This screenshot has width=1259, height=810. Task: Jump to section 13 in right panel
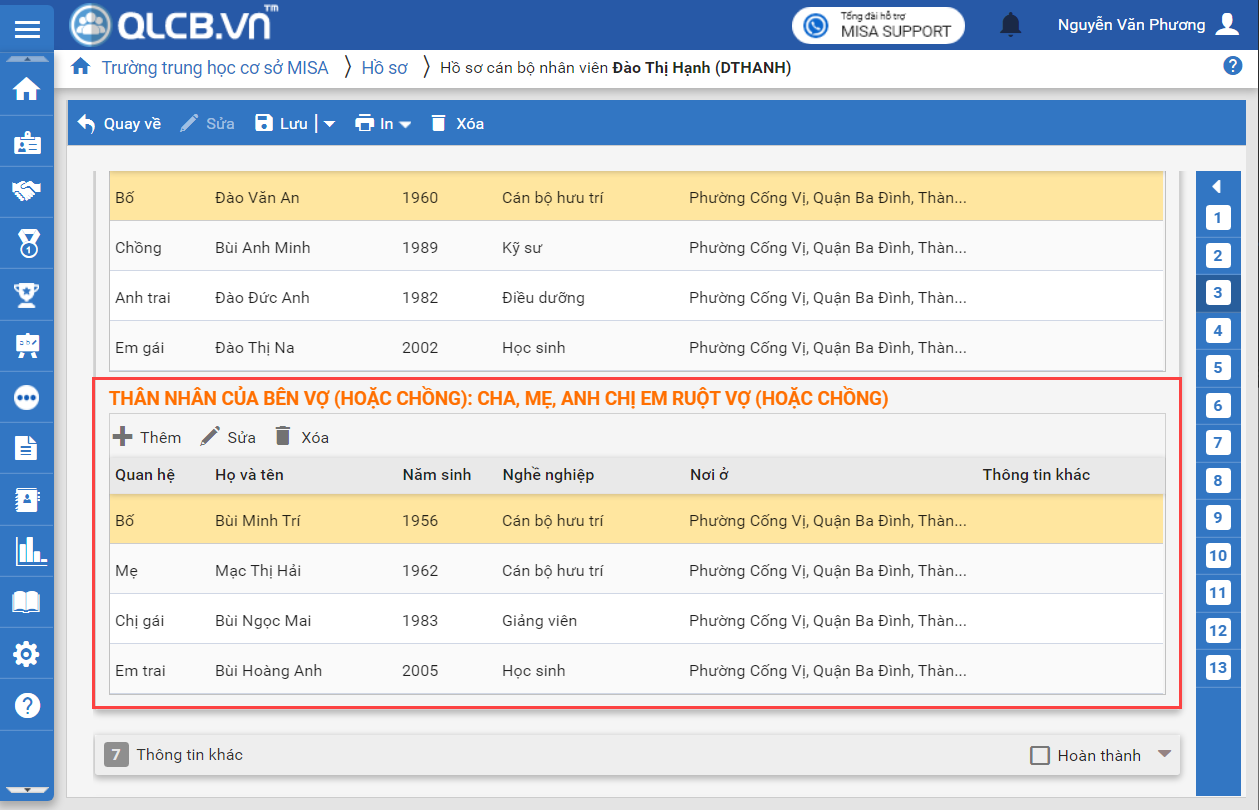[x=1217, y=668]
